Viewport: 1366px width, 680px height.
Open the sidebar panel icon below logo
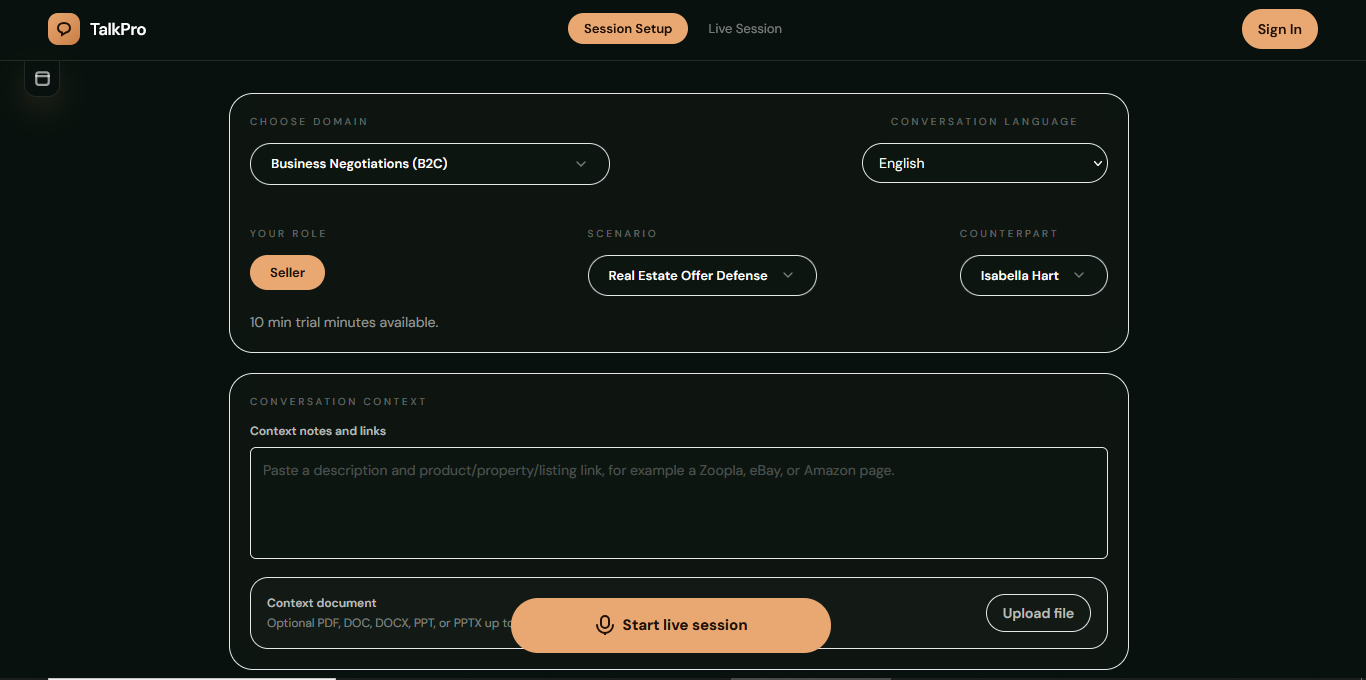(42, 78)
